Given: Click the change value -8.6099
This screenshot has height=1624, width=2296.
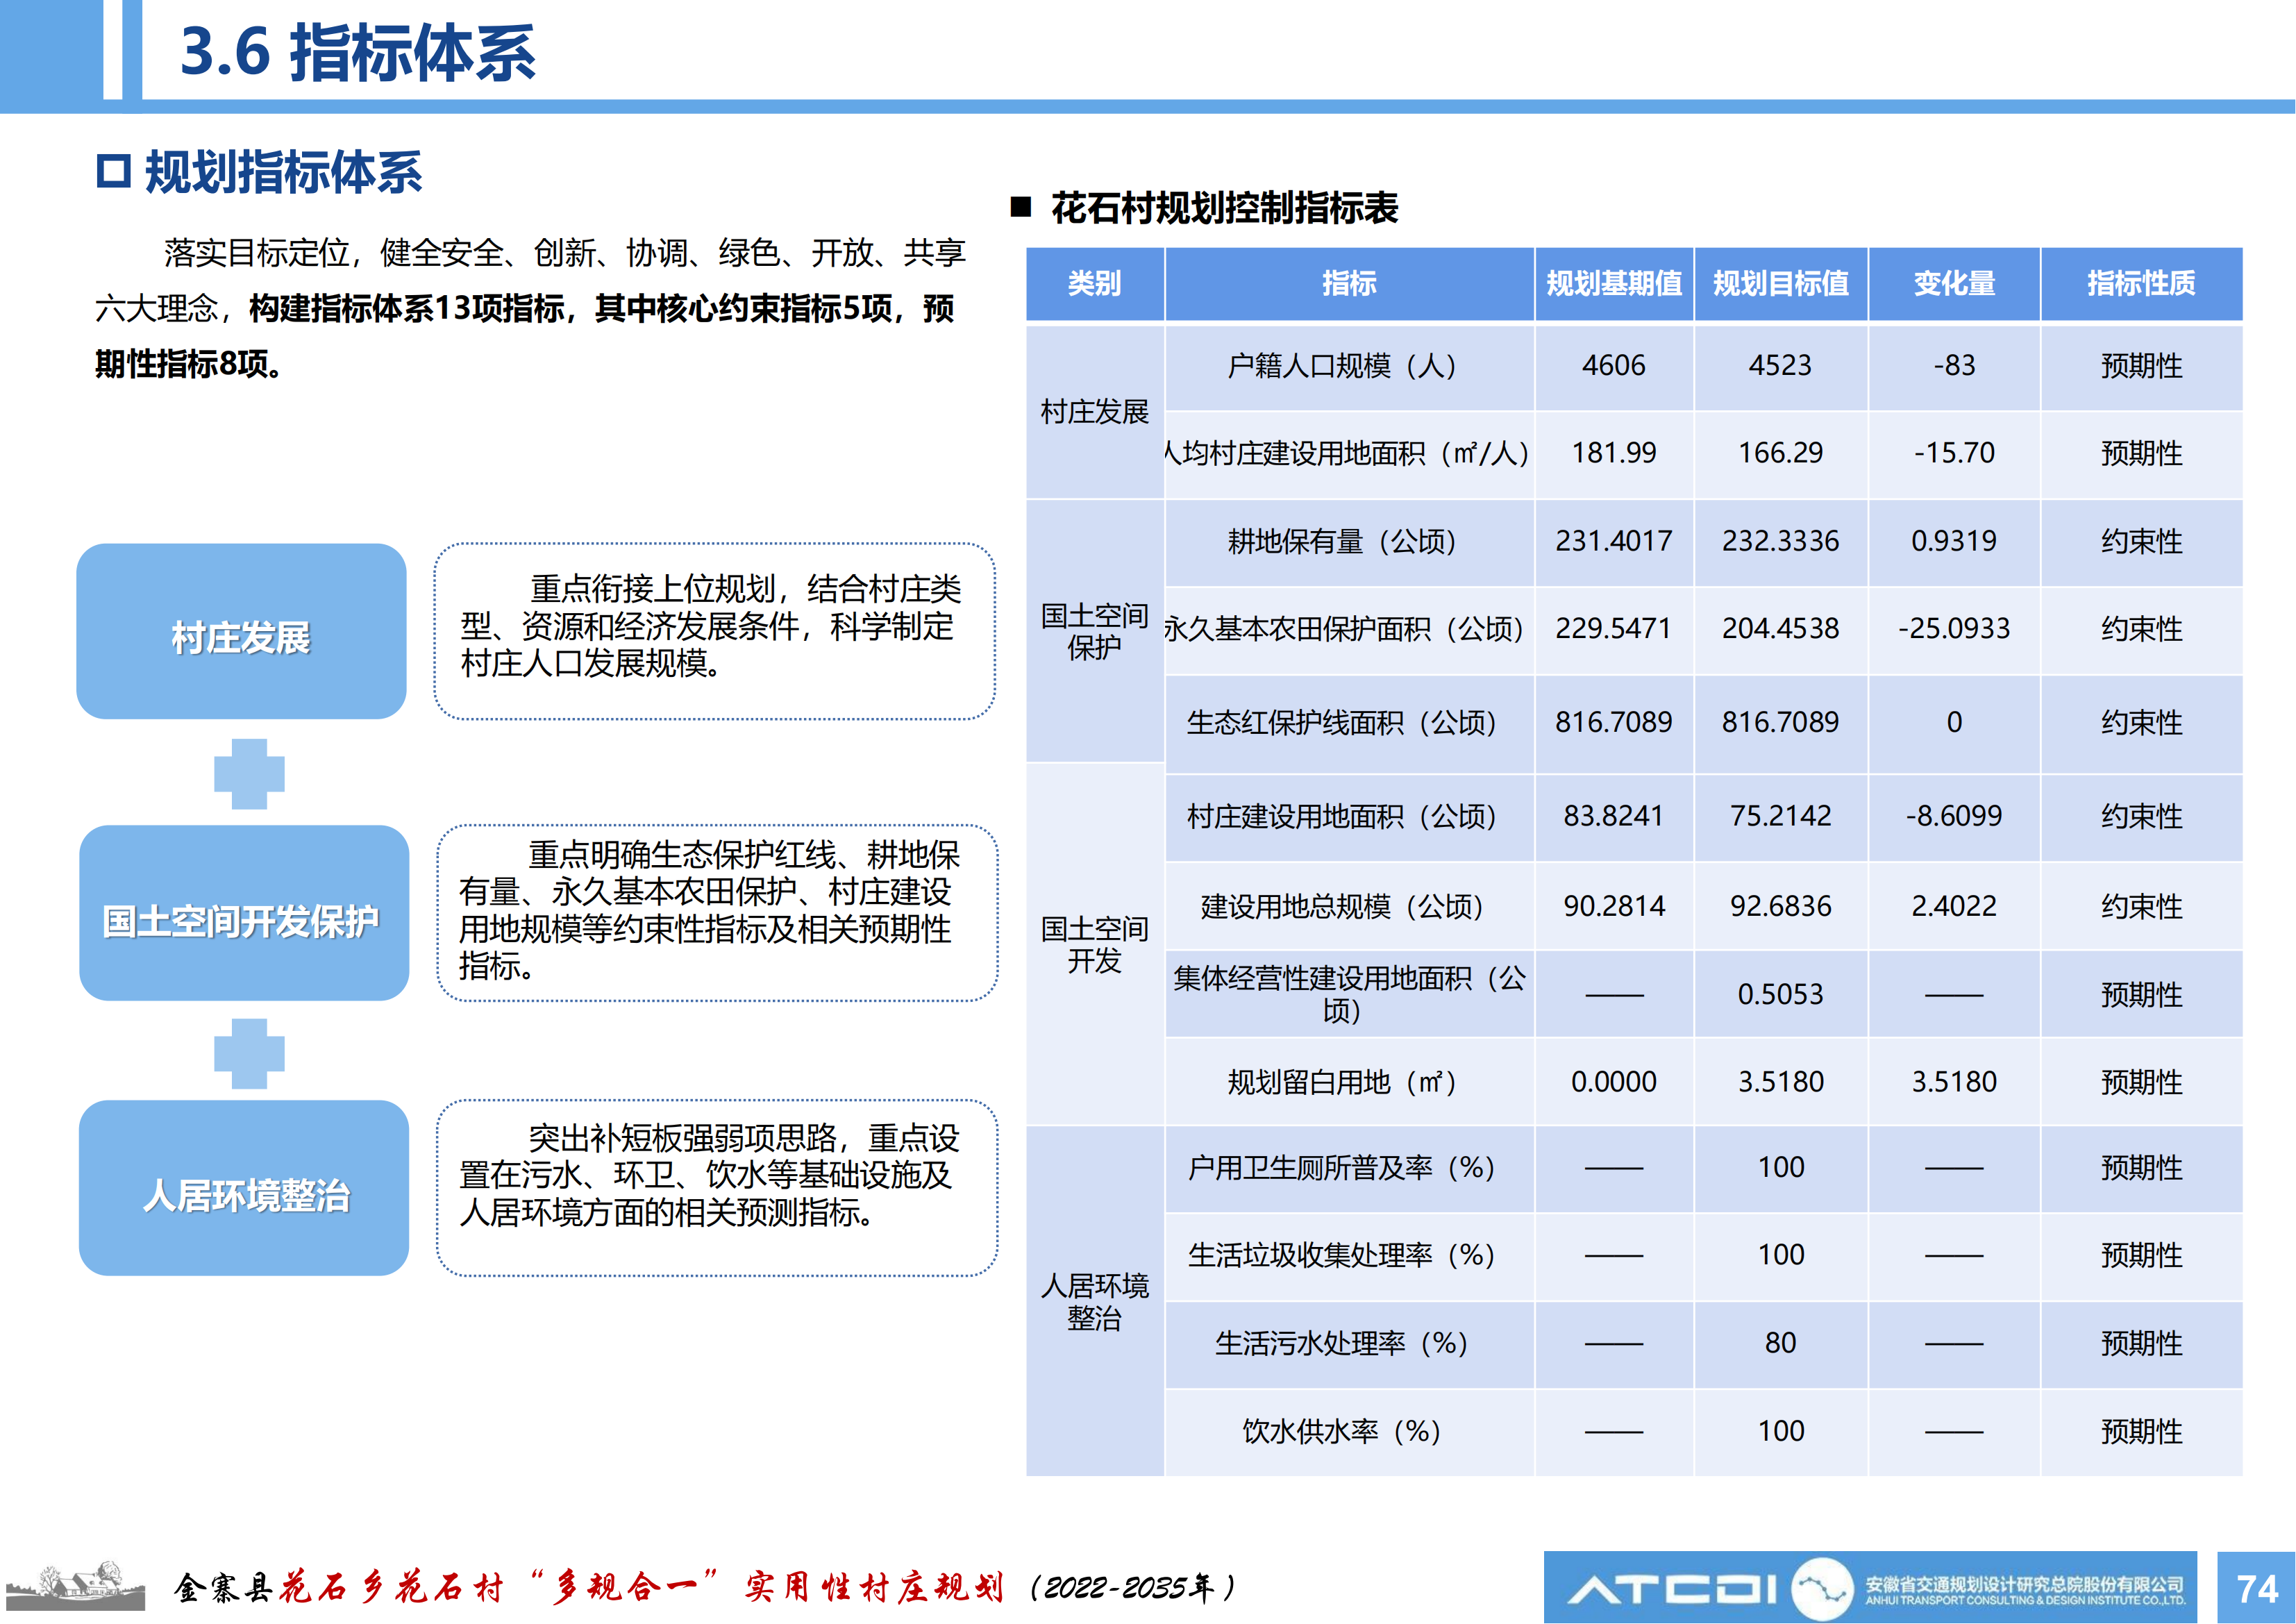Looking at the screenshot, I should coord(1954,816).
